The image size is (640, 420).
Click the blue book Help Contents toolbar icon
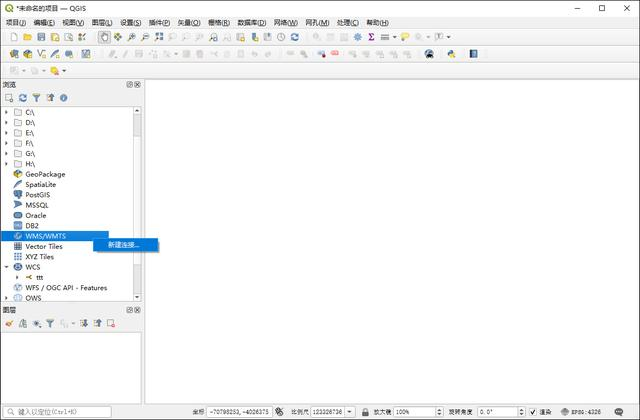(473, 54)
